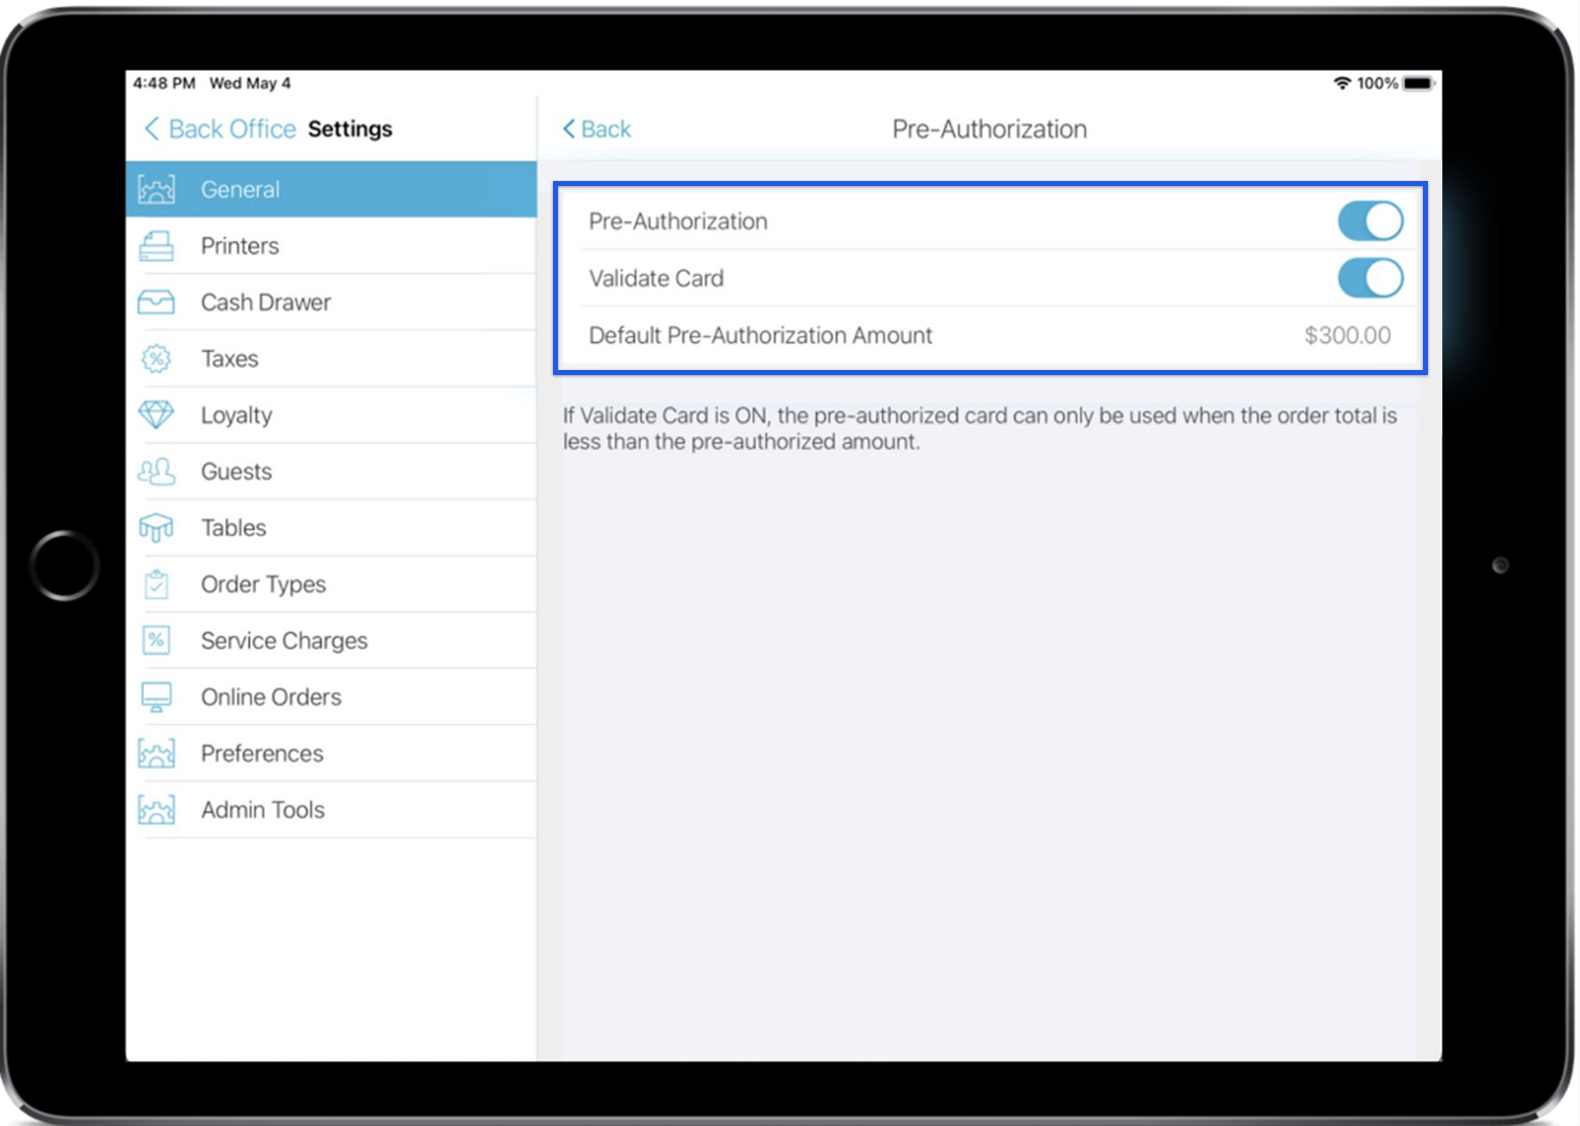Click the Wi-Fi status icon

[1342, 83]
